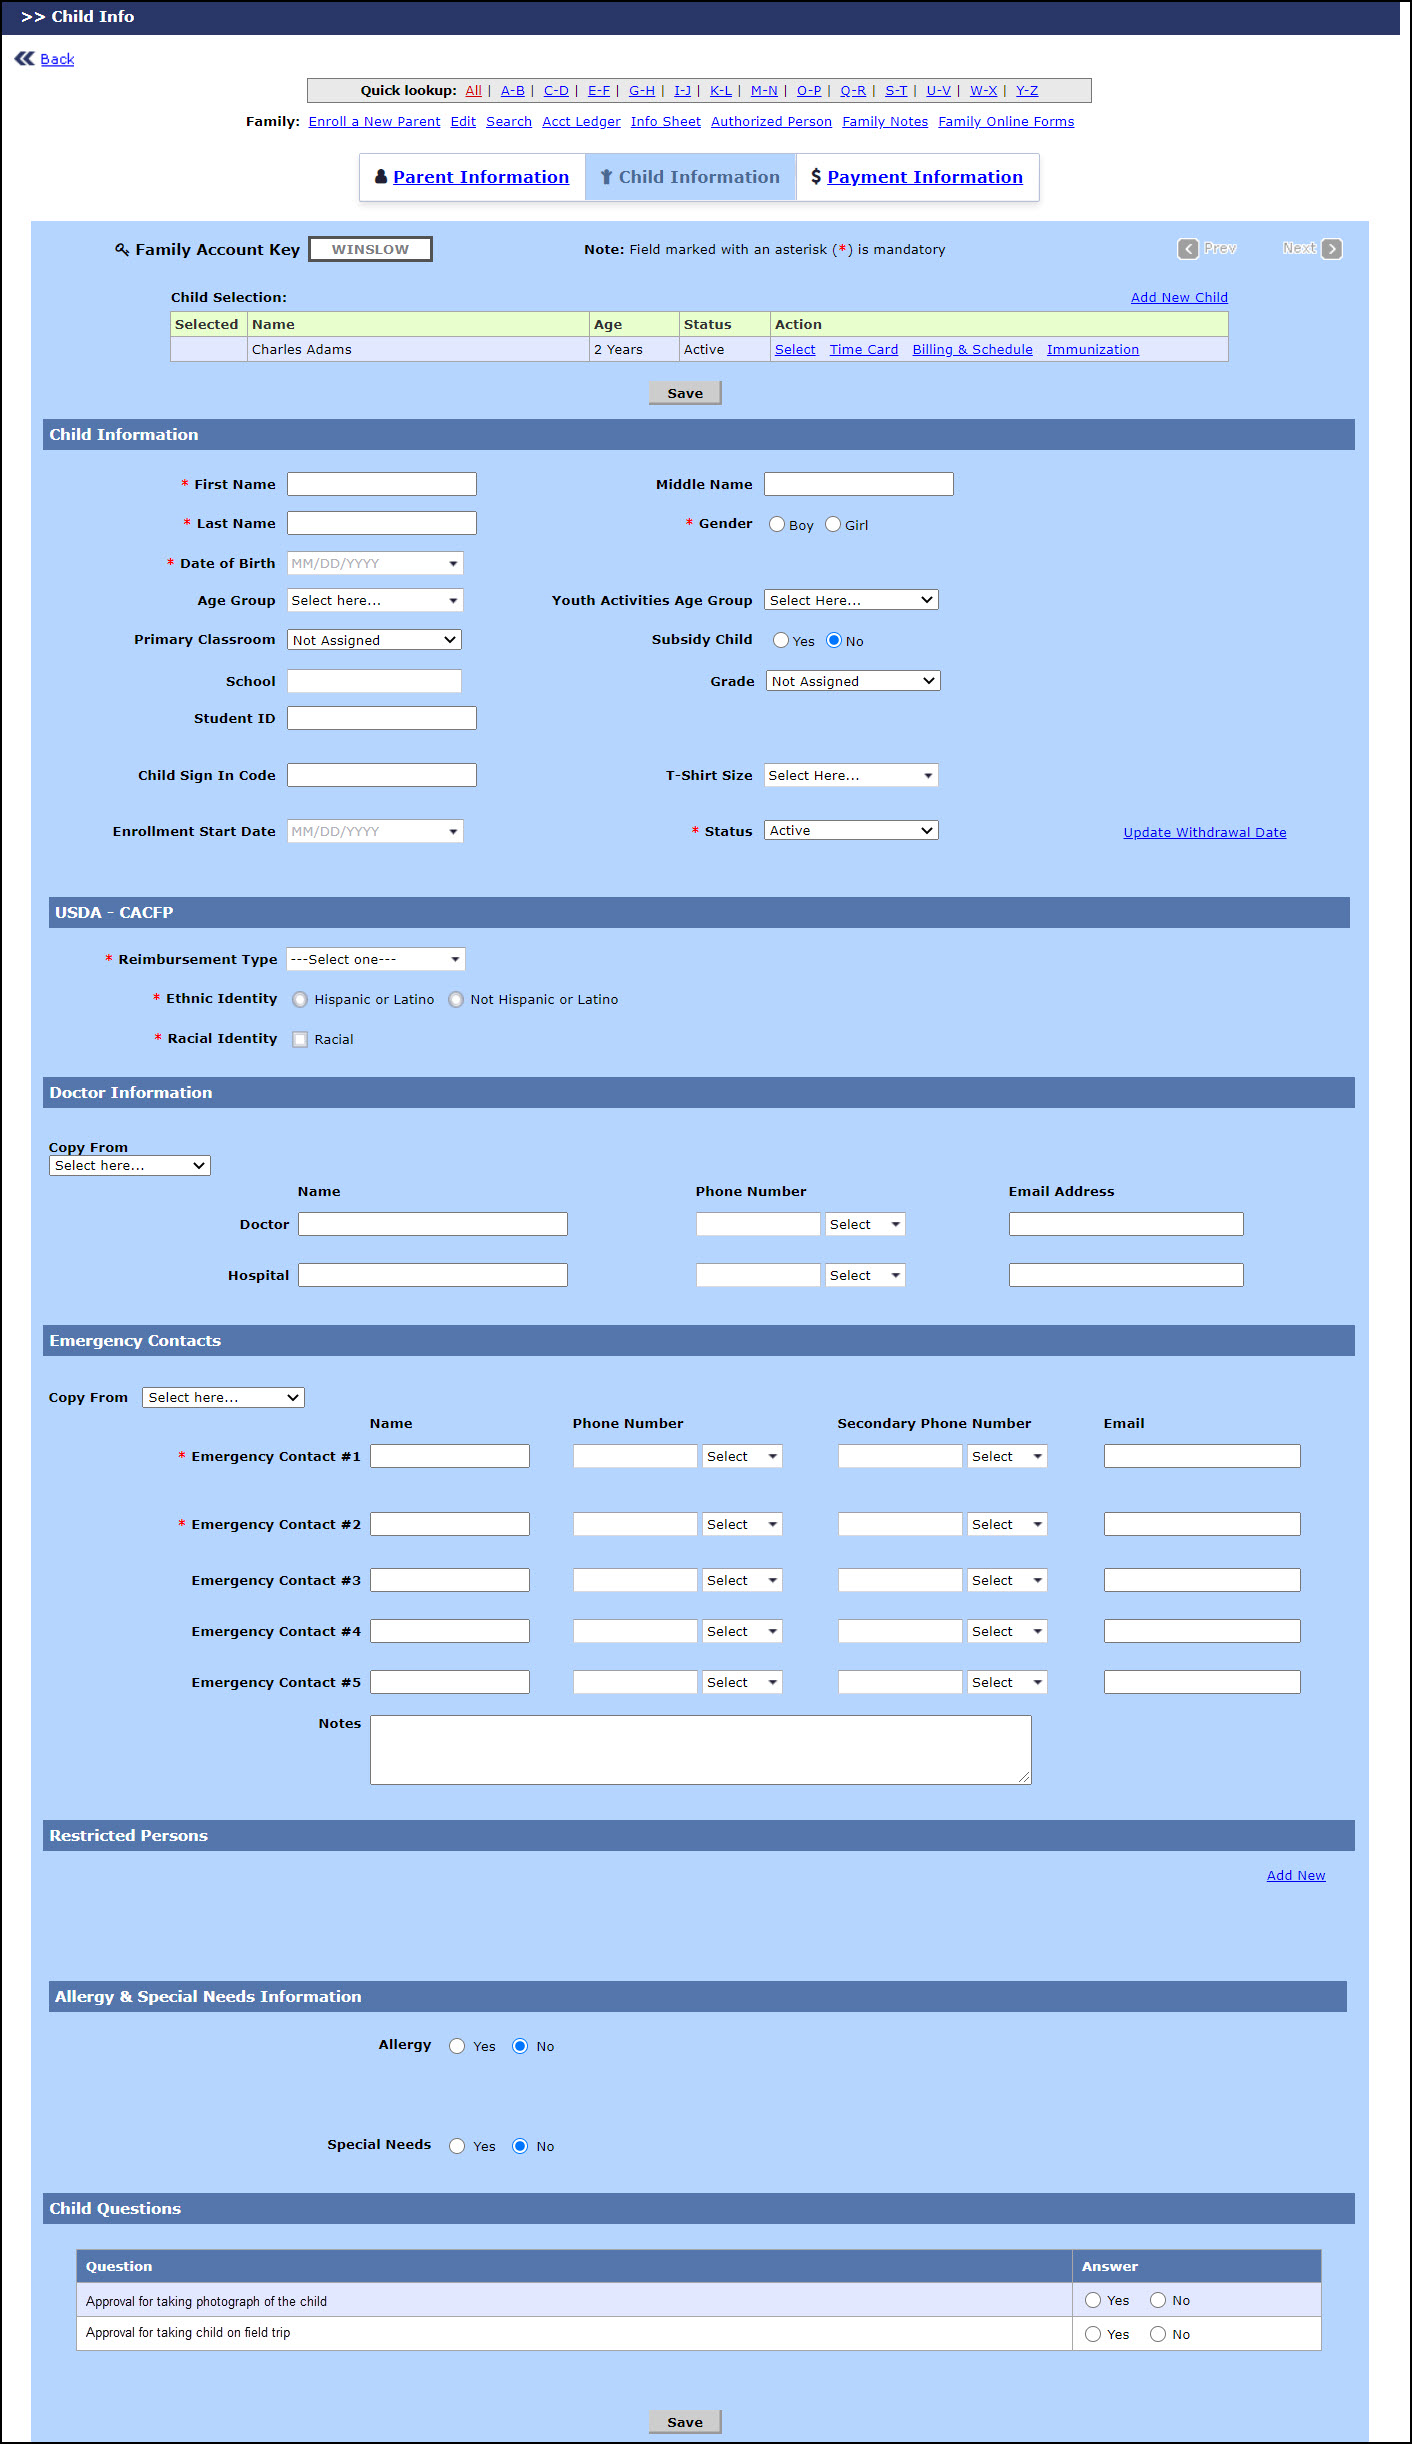
Task: Select the Boy gender radio button
Action: (x=777, y=525)
